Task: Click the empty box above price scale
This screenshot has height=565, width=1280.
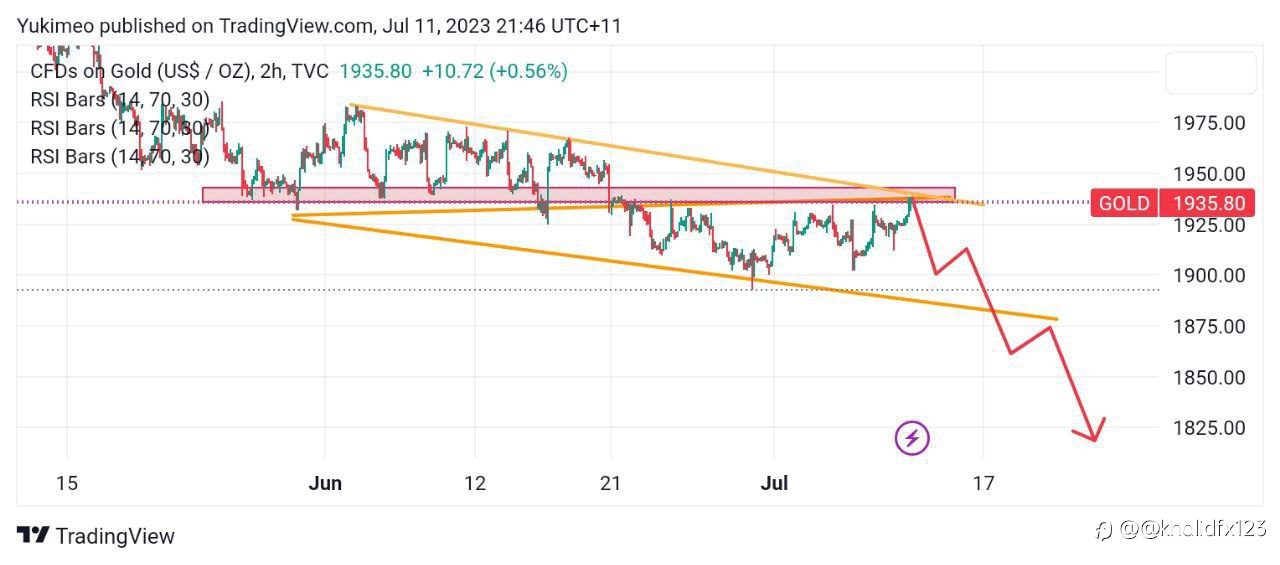Action: tap(1210, 73)
